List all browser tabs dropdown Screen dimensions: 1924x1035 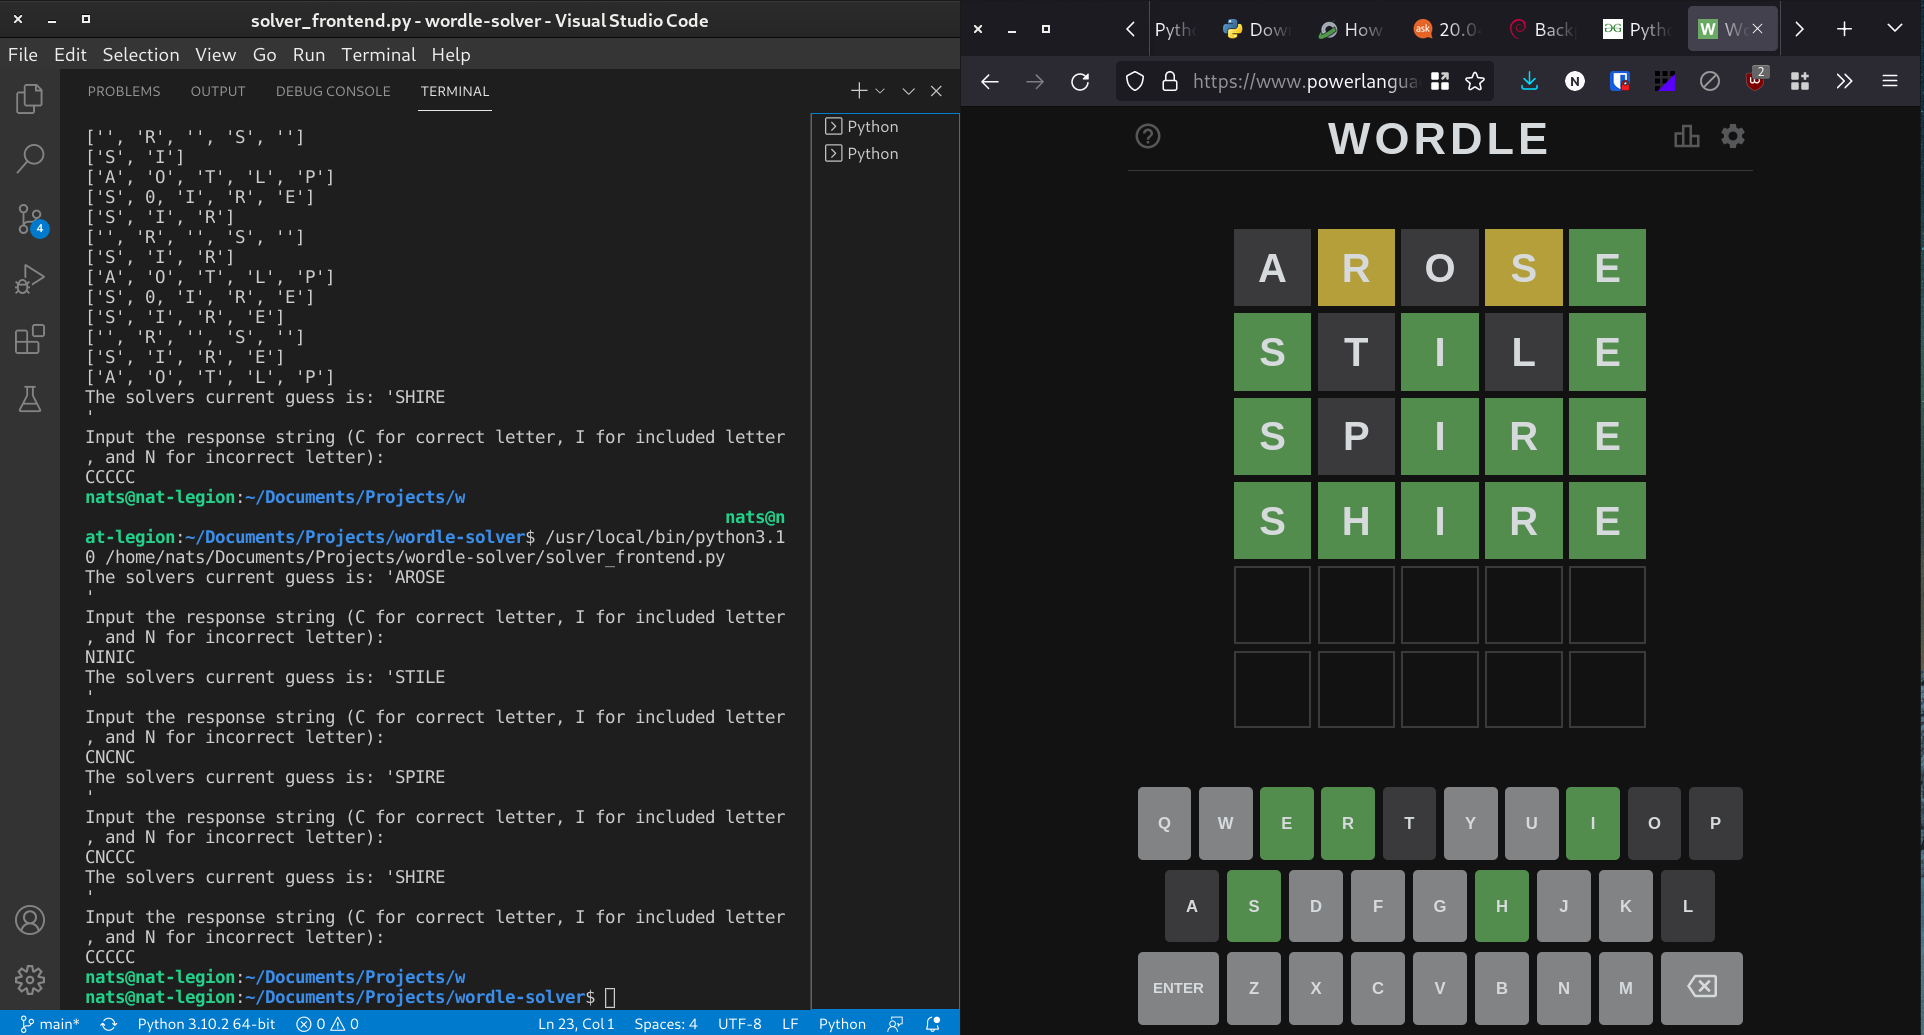(x=1894, y=29)
